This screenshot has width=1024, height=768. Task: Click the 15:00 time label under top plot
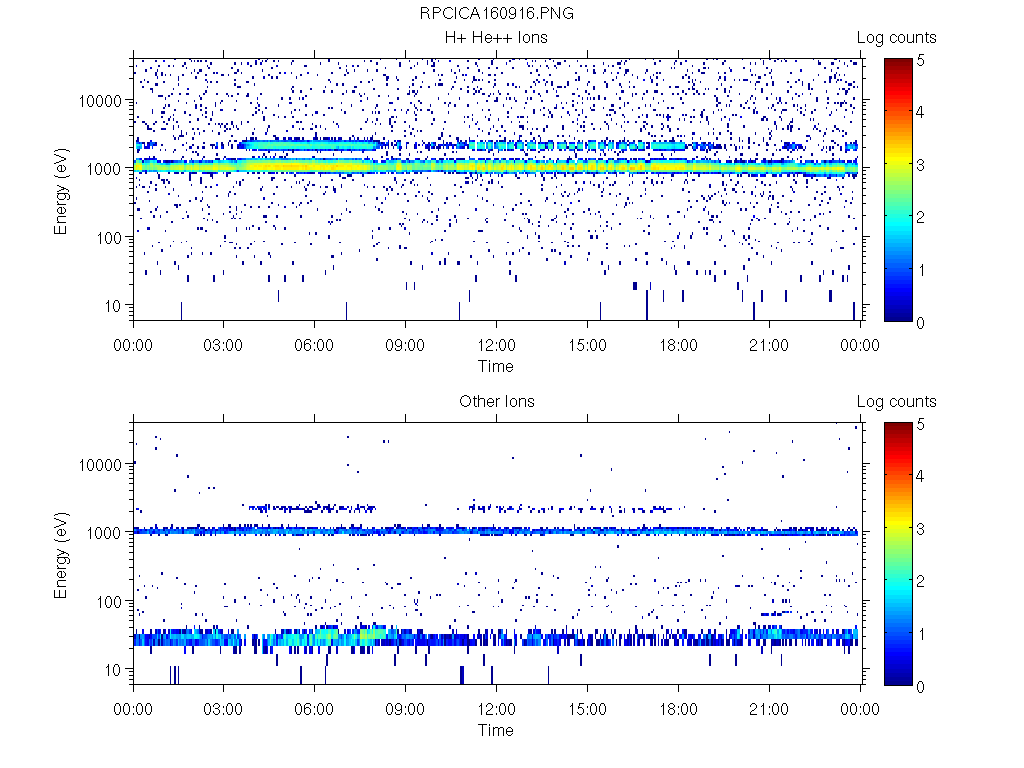pos(587,345)
